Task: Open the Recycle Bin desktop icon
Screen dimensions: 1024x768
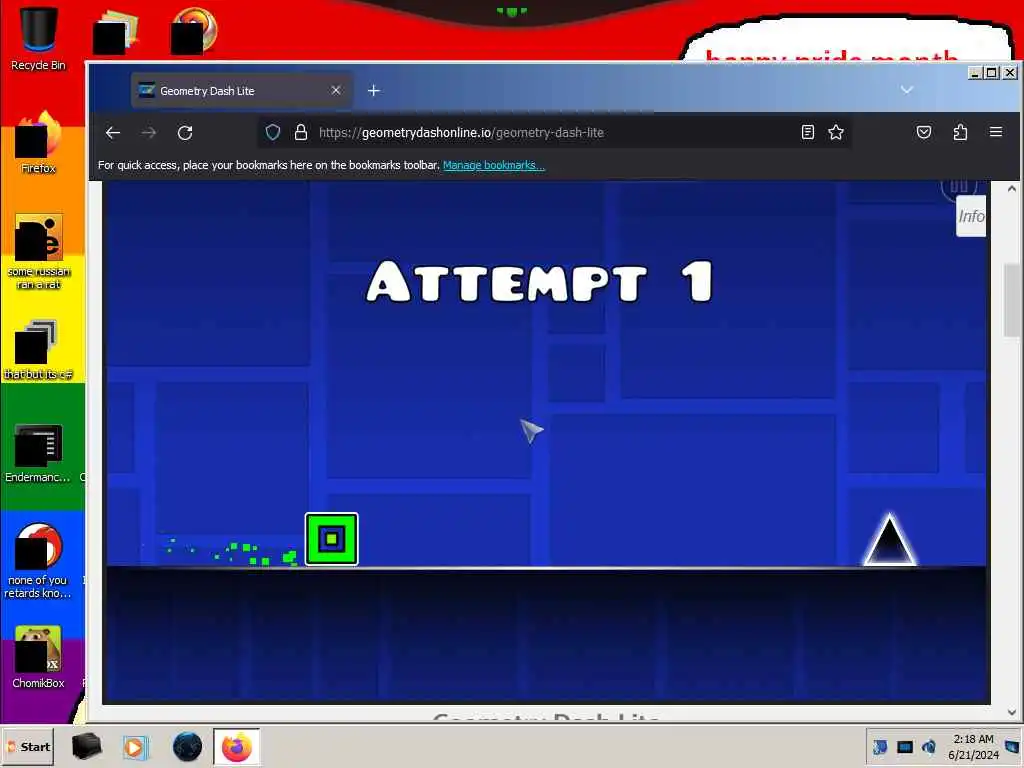Action: tap(38, 37)
